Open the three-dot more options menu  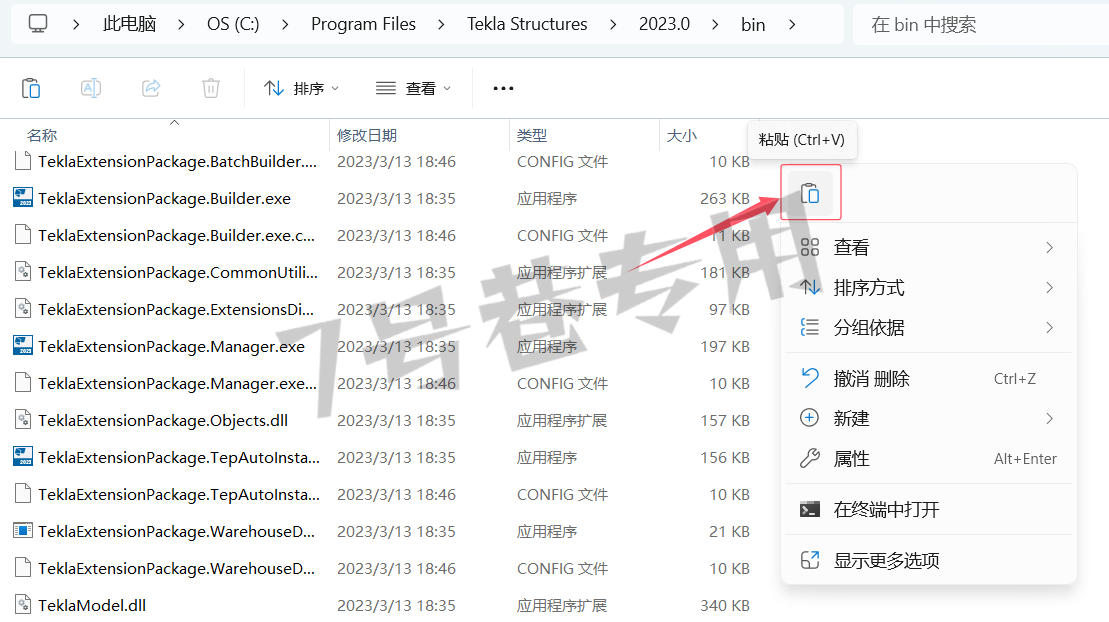[503, 88]
